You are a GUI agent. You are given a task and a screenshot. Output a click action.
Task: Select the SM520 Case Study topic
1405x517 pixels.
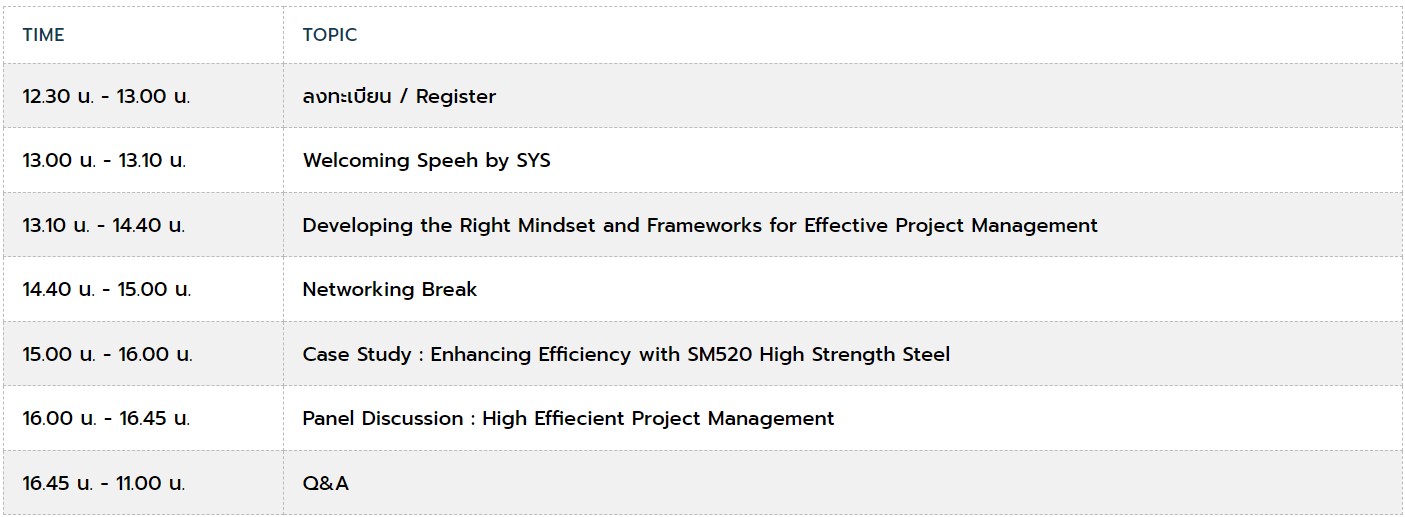point(626,354)
